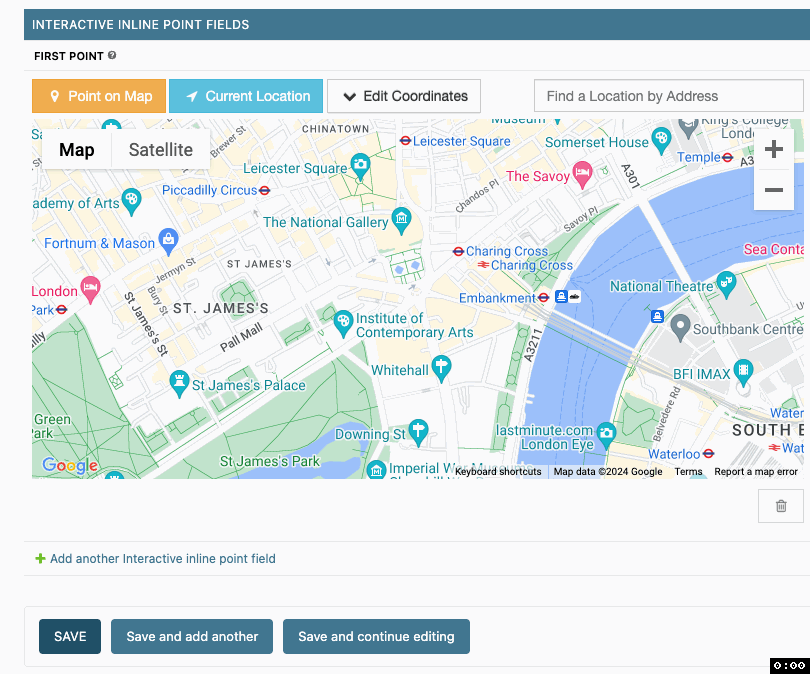
Task: Click the Piccadilly Circus tube station icon
Action: [264, 191]
